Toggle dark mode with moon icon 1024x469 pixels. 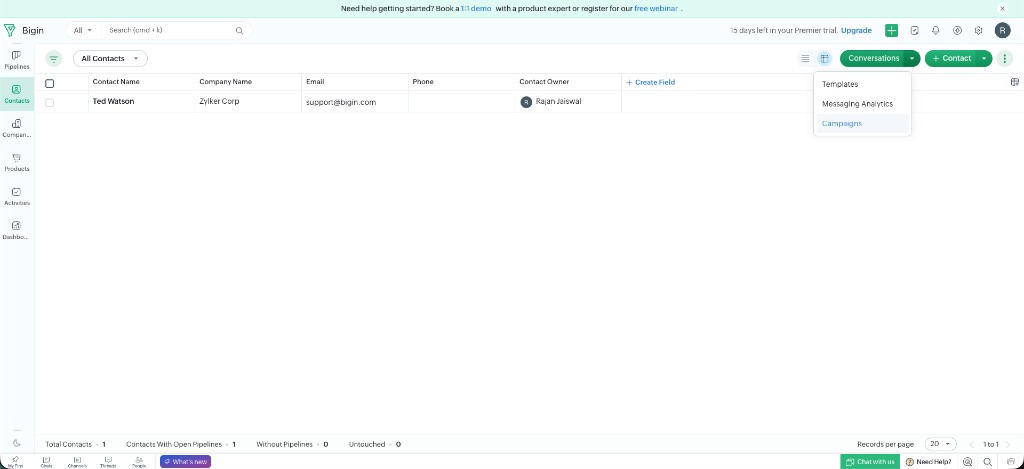pyautogui.click(x=17, y=443)
